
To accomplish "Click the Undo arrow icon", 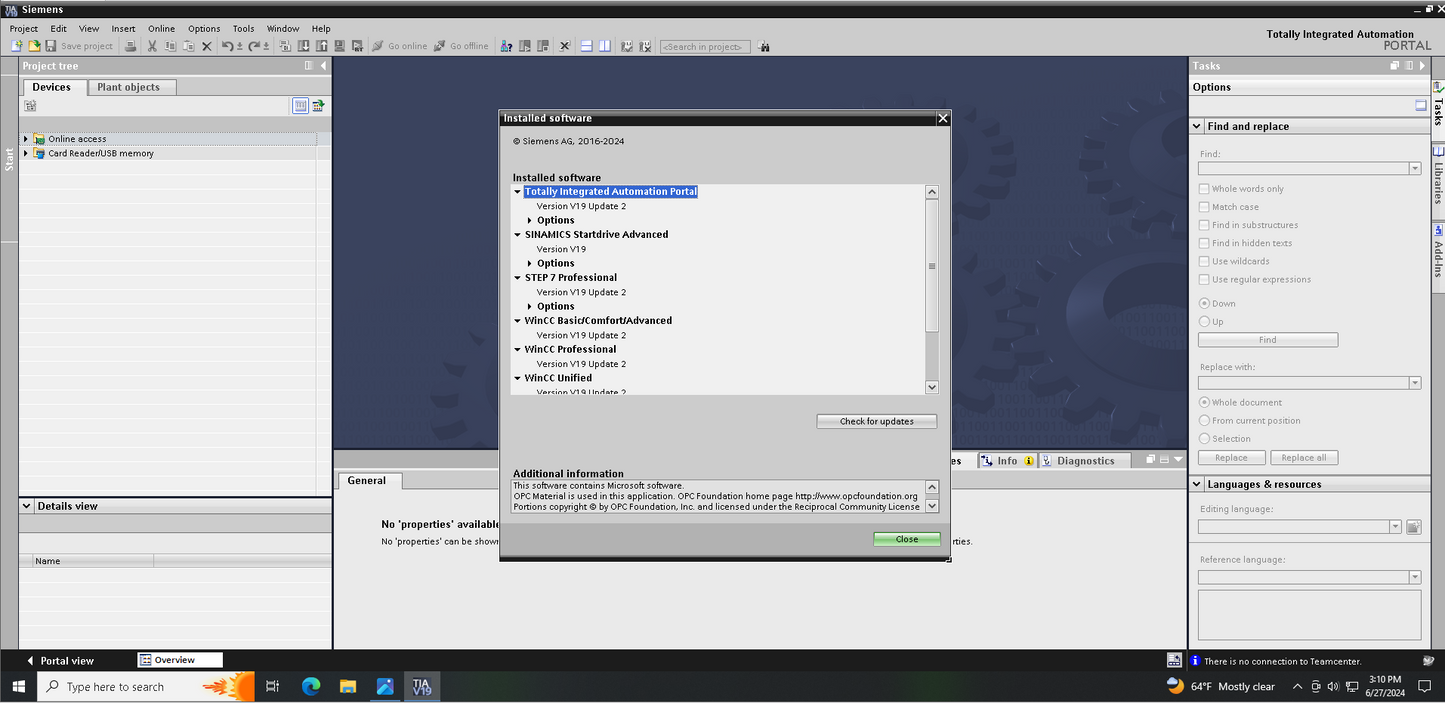I will tap(228, 46).
